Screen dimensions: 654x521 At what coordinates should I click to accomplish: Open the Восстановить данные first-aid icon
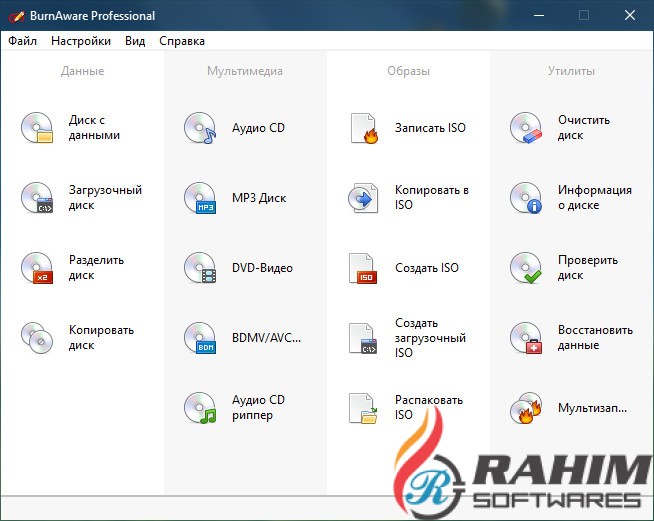(526, 338)
